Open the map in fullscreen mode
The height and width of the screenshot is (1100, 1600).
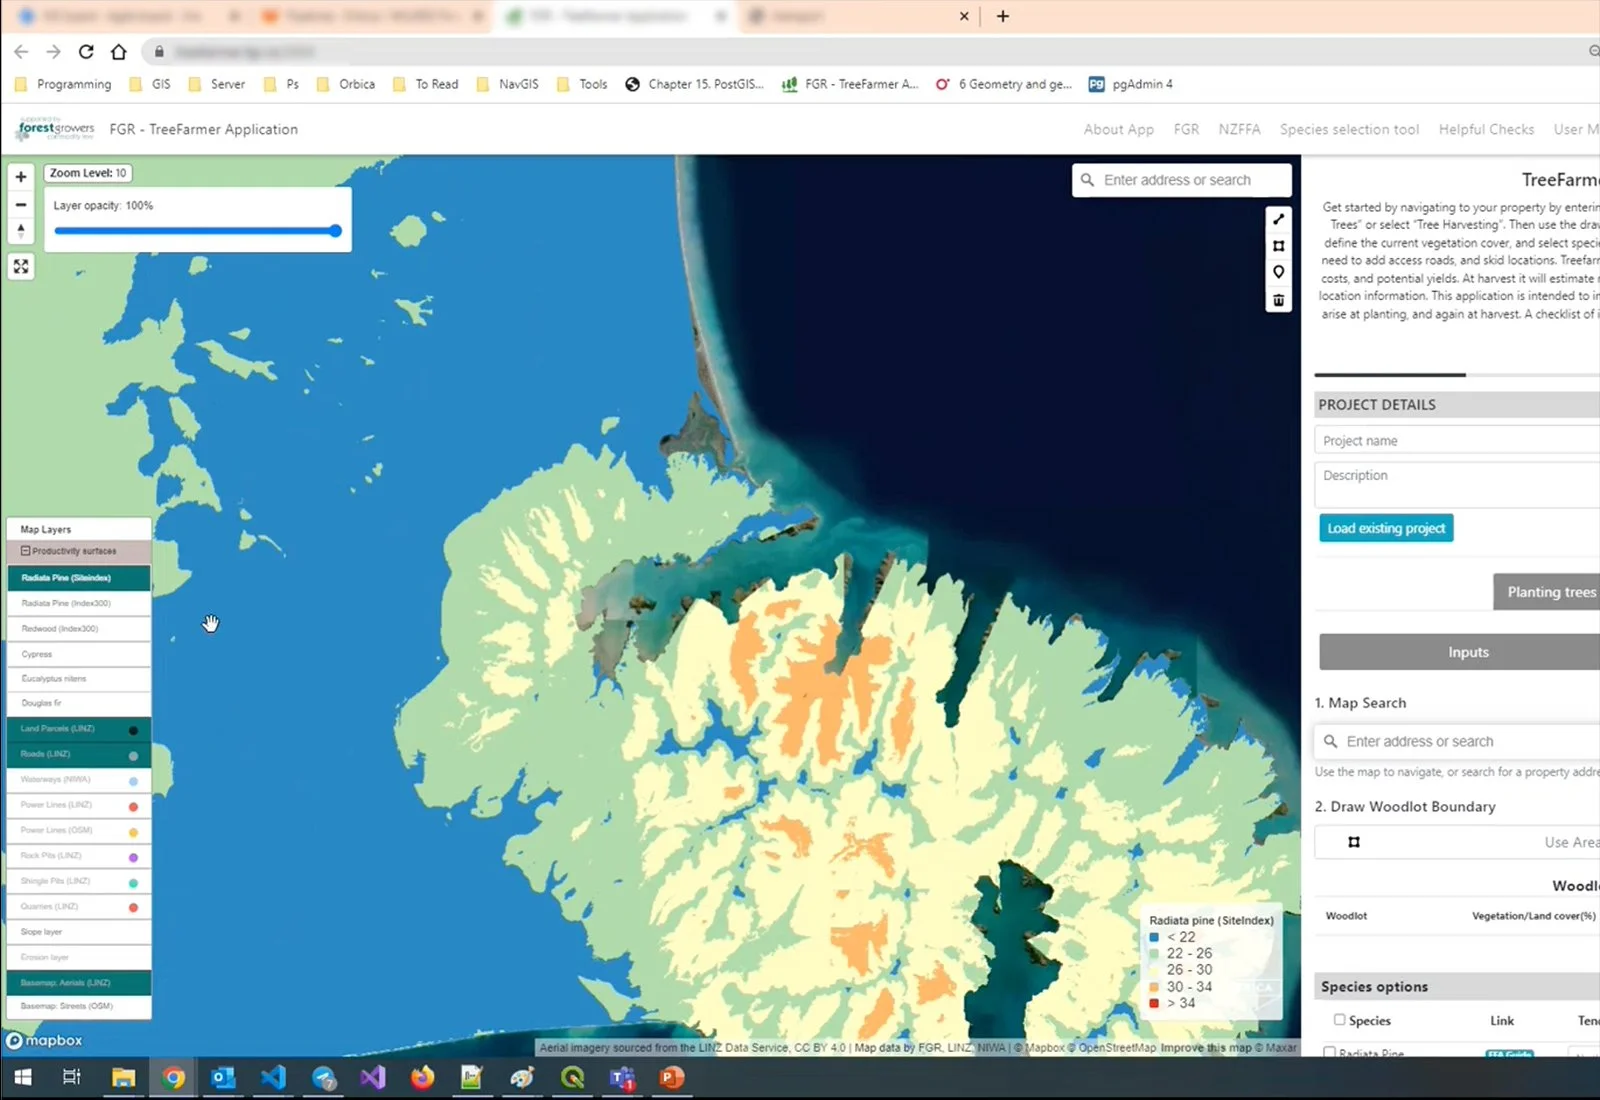click(x=21, y=266)
